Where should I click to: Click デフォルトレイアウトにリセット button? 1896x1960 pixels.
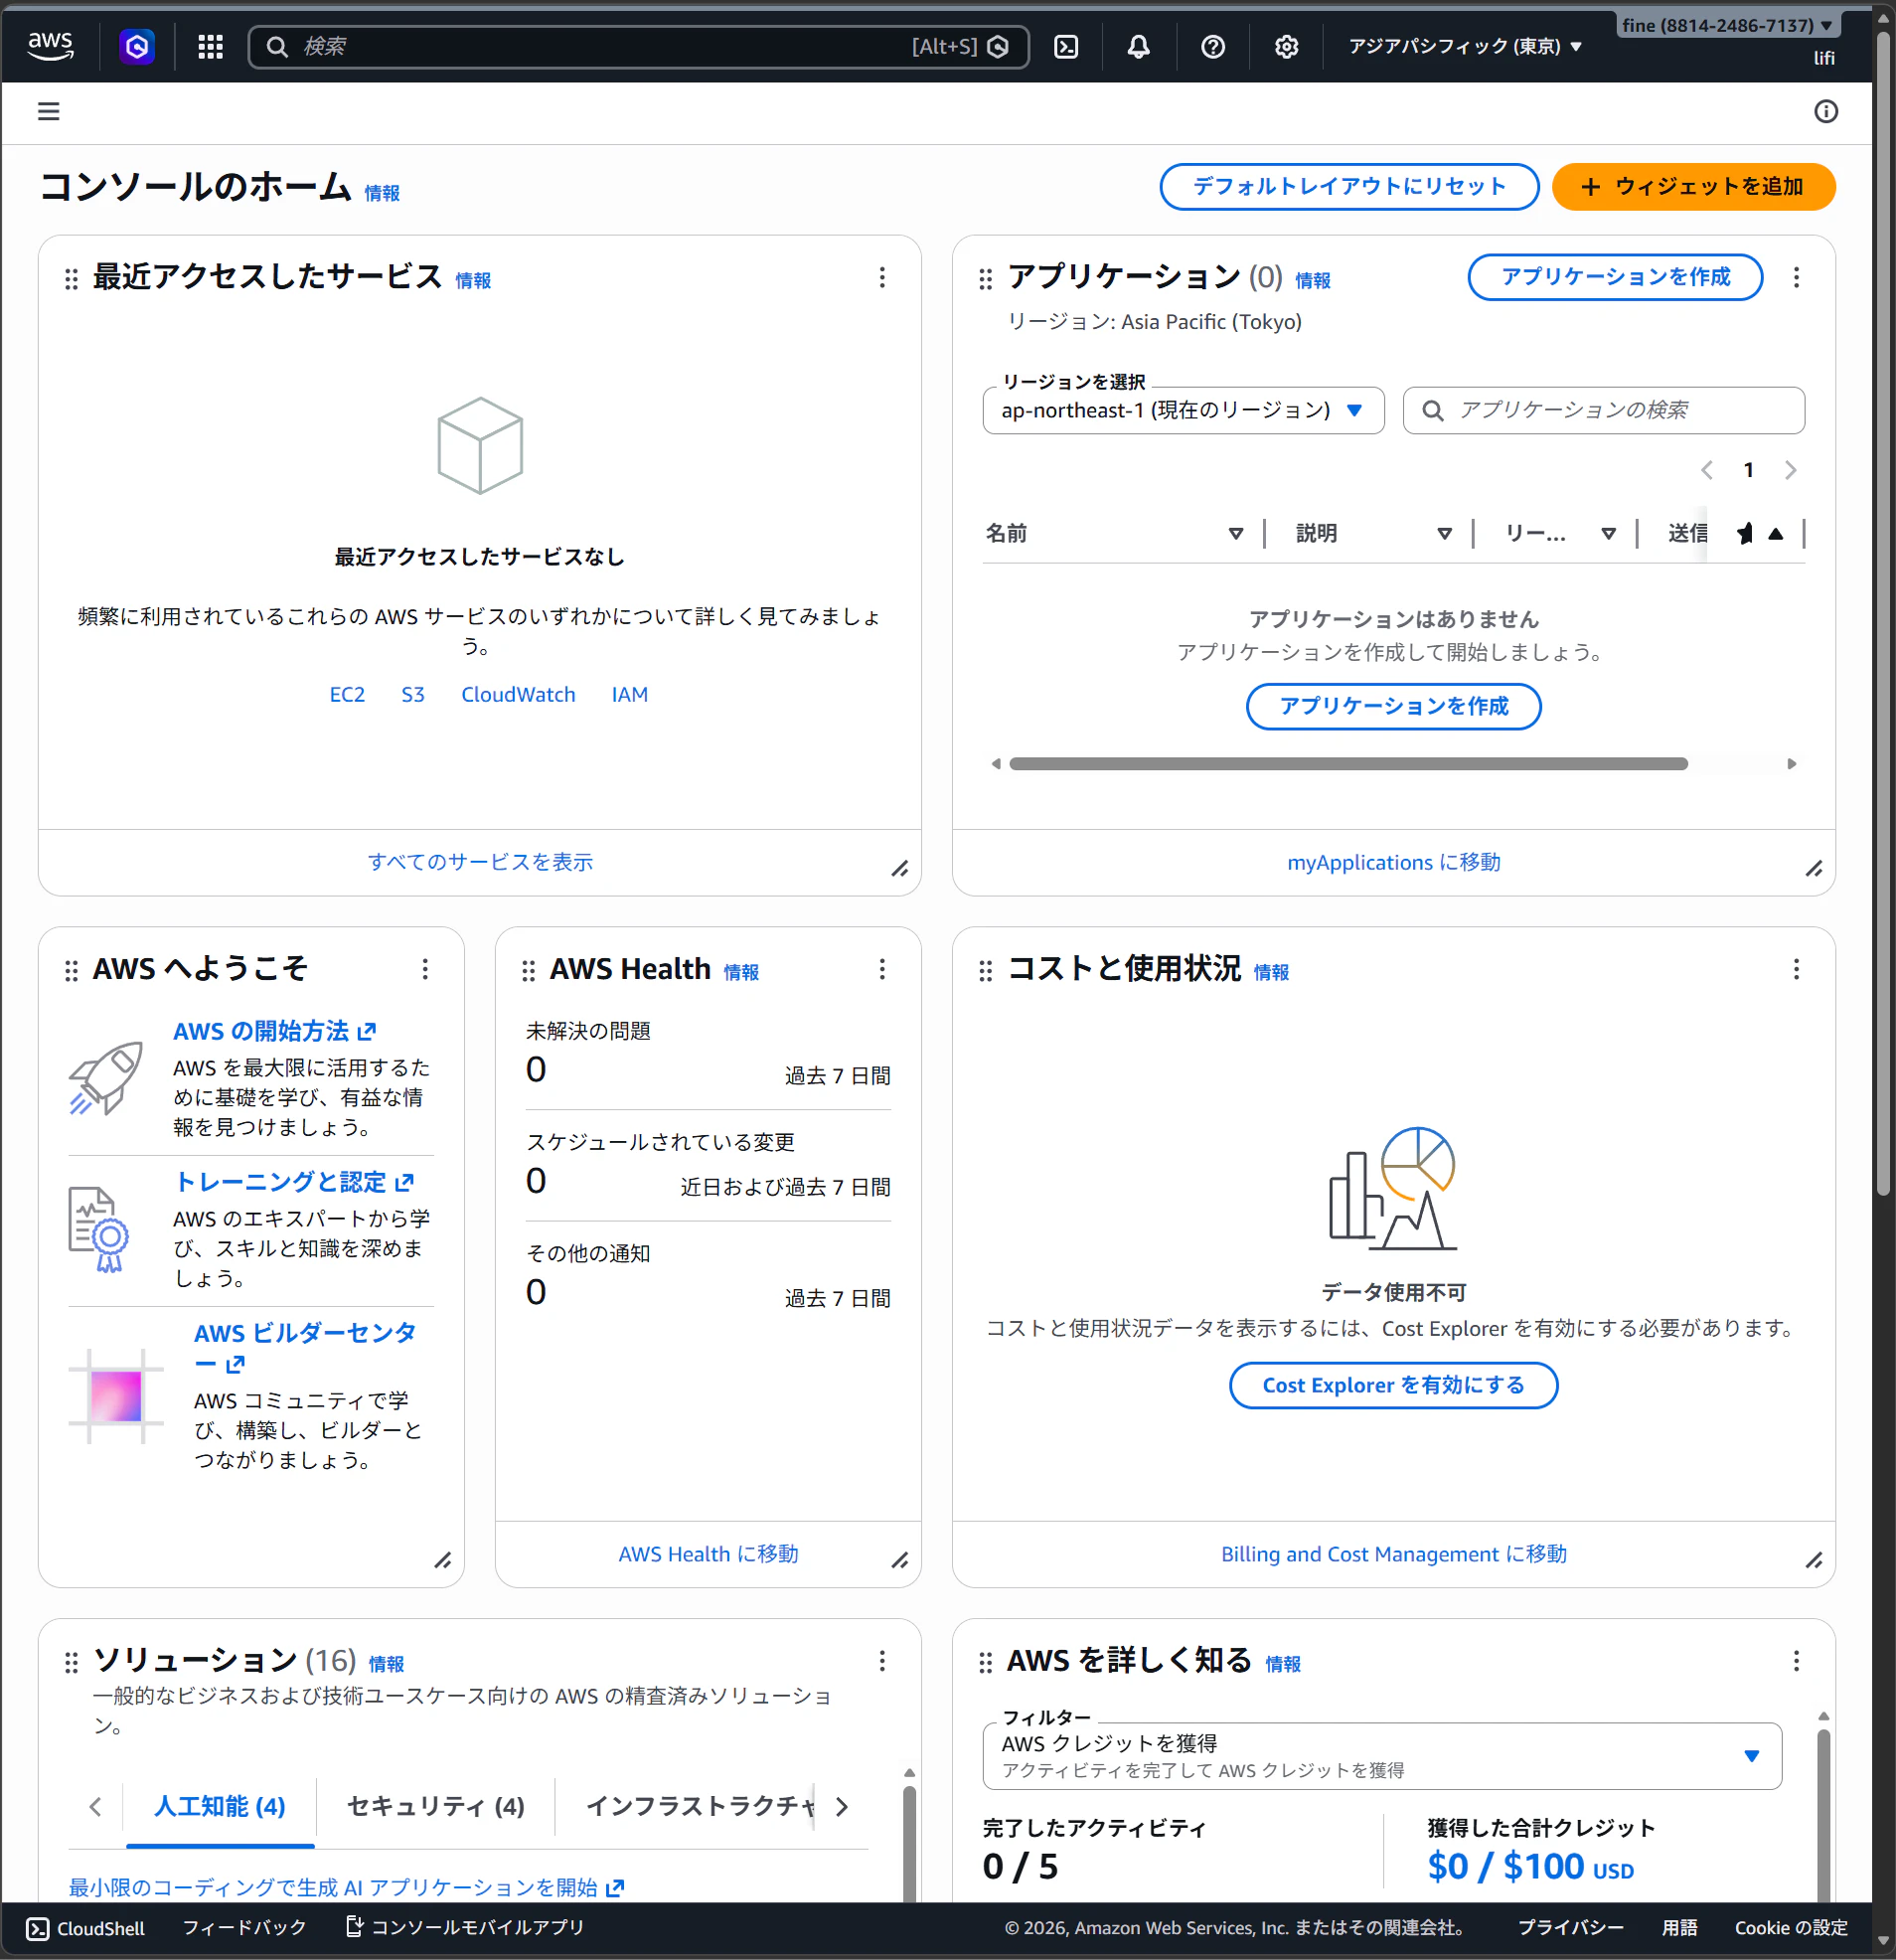click(x=1349, y=187)
